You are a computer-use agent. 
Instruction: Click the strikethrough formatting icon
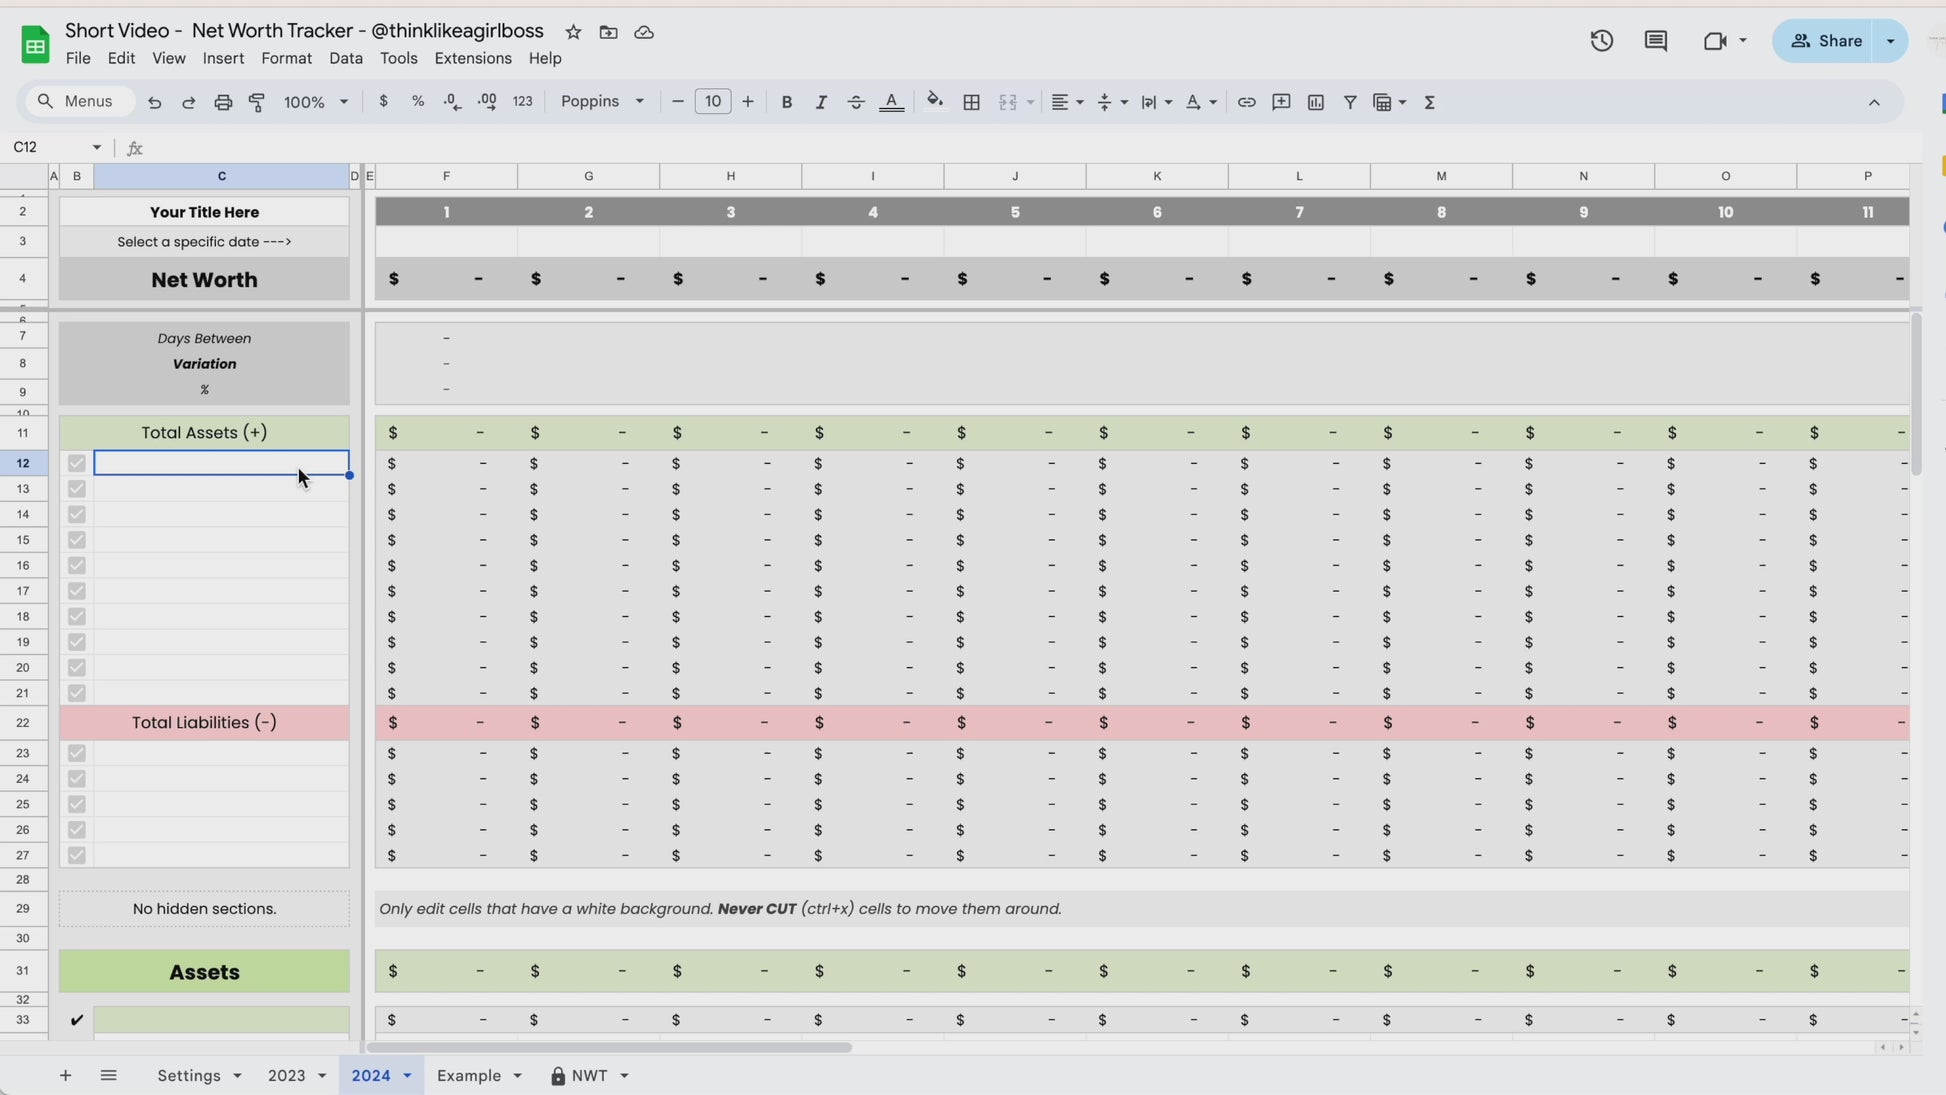[x=855, y=102]
